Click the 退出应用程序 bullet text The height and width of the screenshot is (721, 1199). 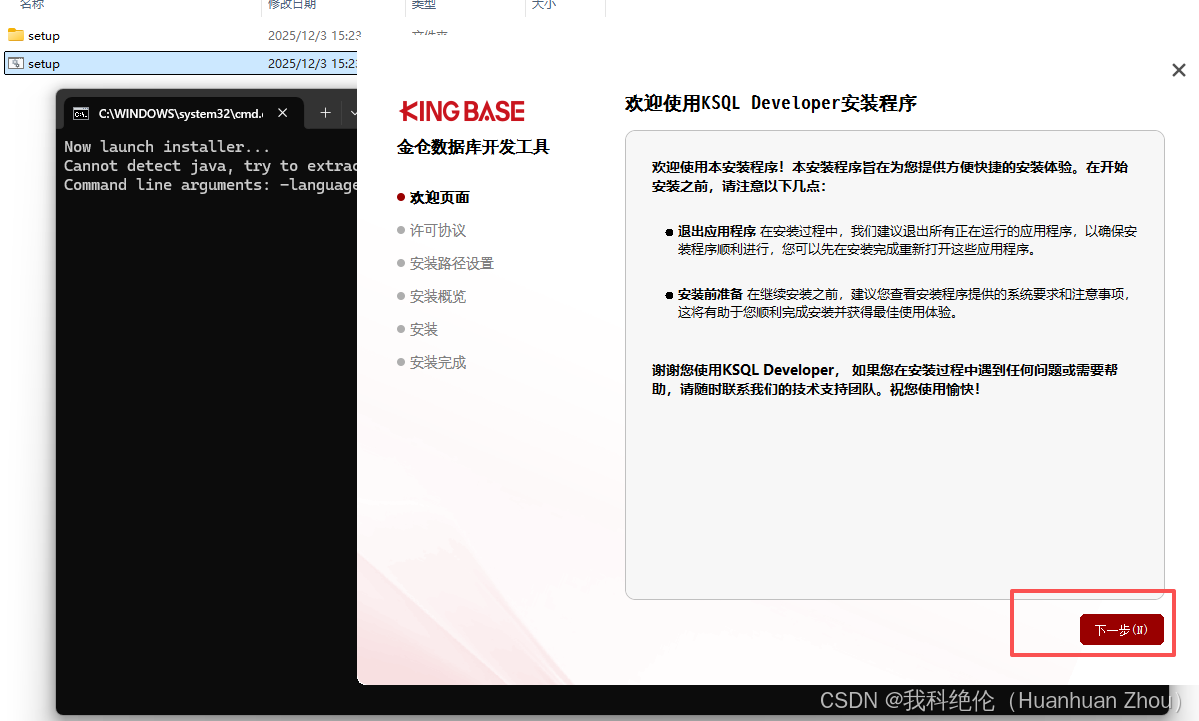(716, 231)
